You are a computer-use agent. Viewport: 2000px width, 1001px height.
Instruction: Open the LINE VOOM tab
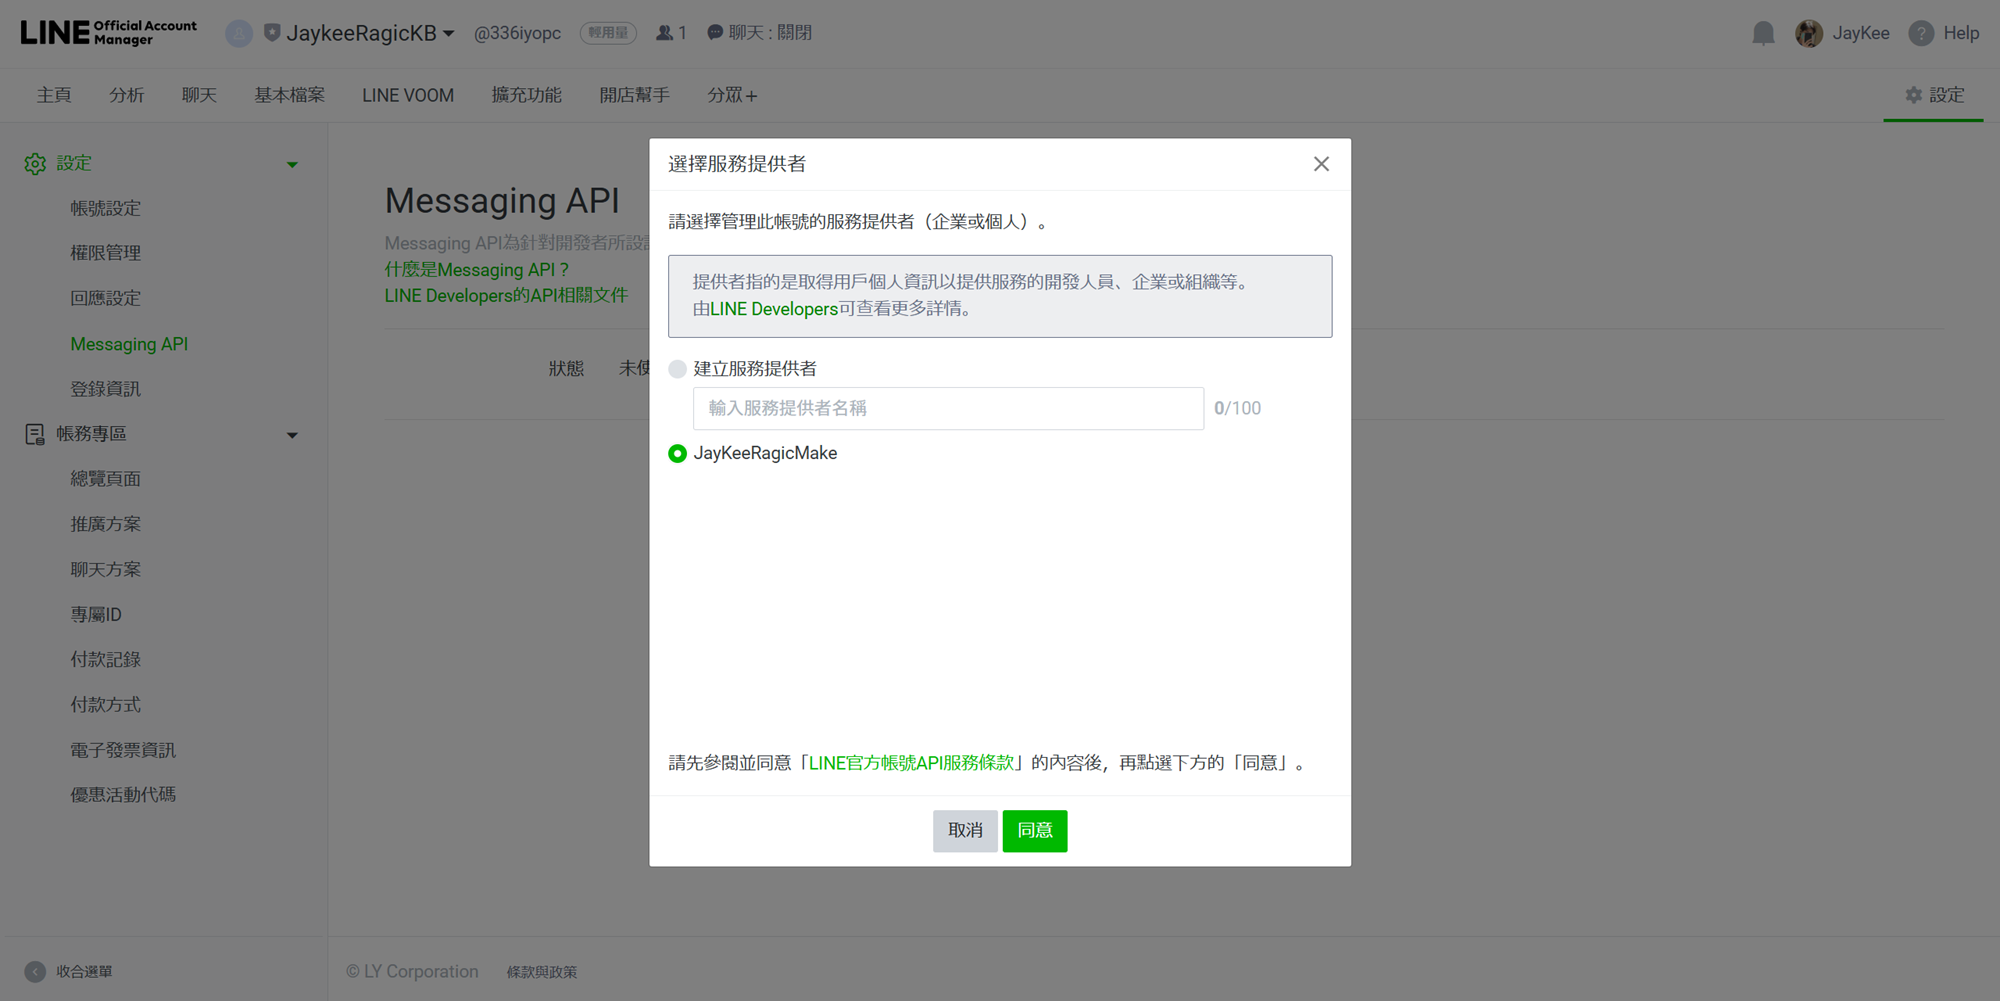(x=408, y=95)
